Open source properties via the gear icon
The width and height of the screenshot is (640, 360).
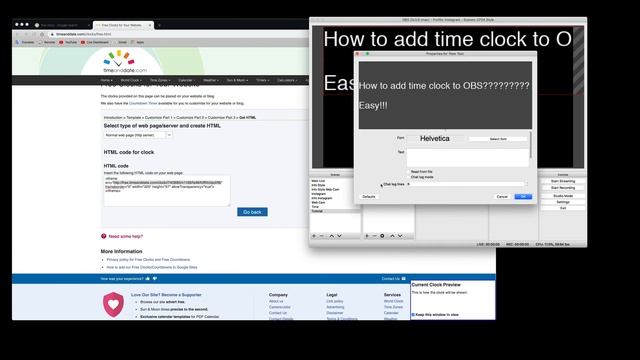coord(382,236)
